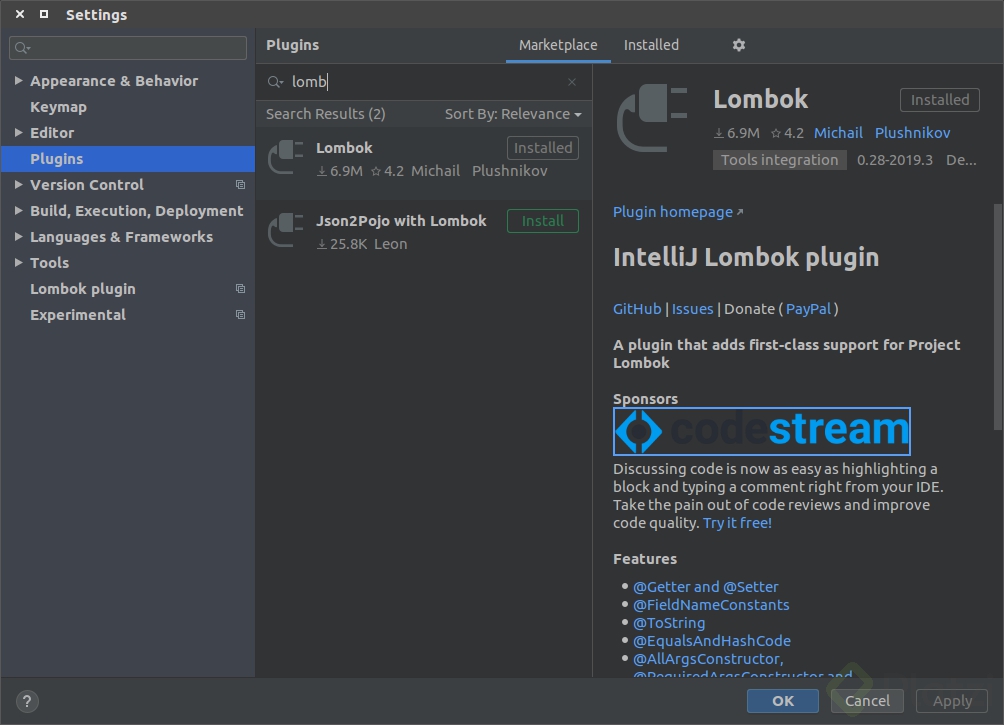
Task: Open the GitHub link
Action: pos(637,309)
